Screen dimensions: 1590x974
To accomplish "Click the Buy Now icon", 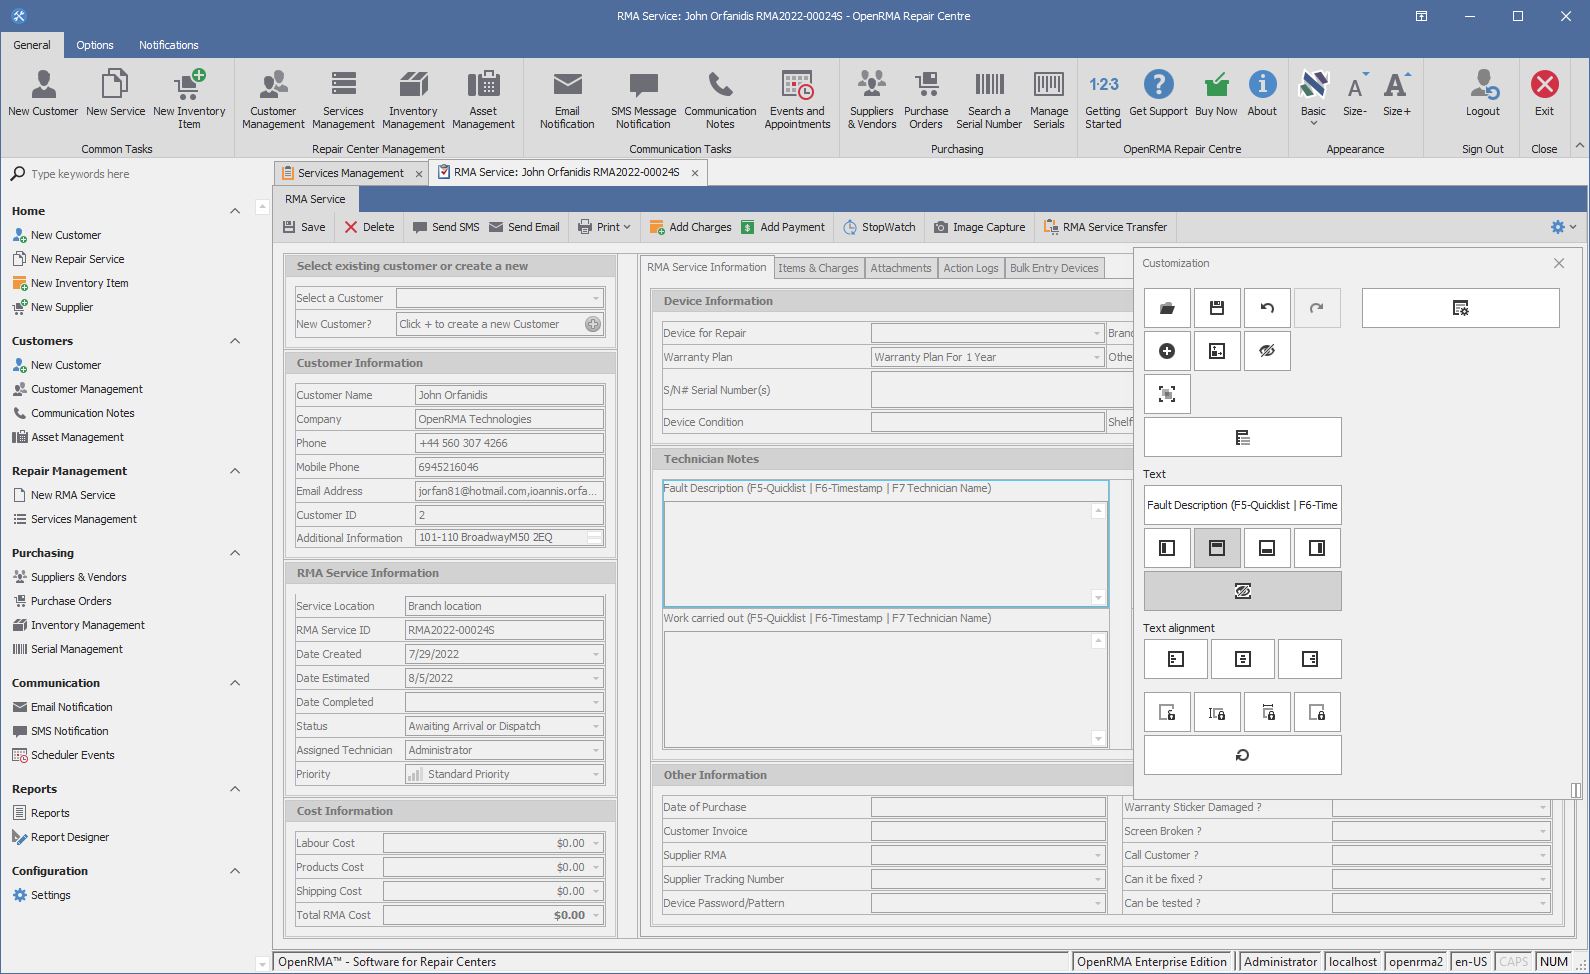I will pos(1216,94).
